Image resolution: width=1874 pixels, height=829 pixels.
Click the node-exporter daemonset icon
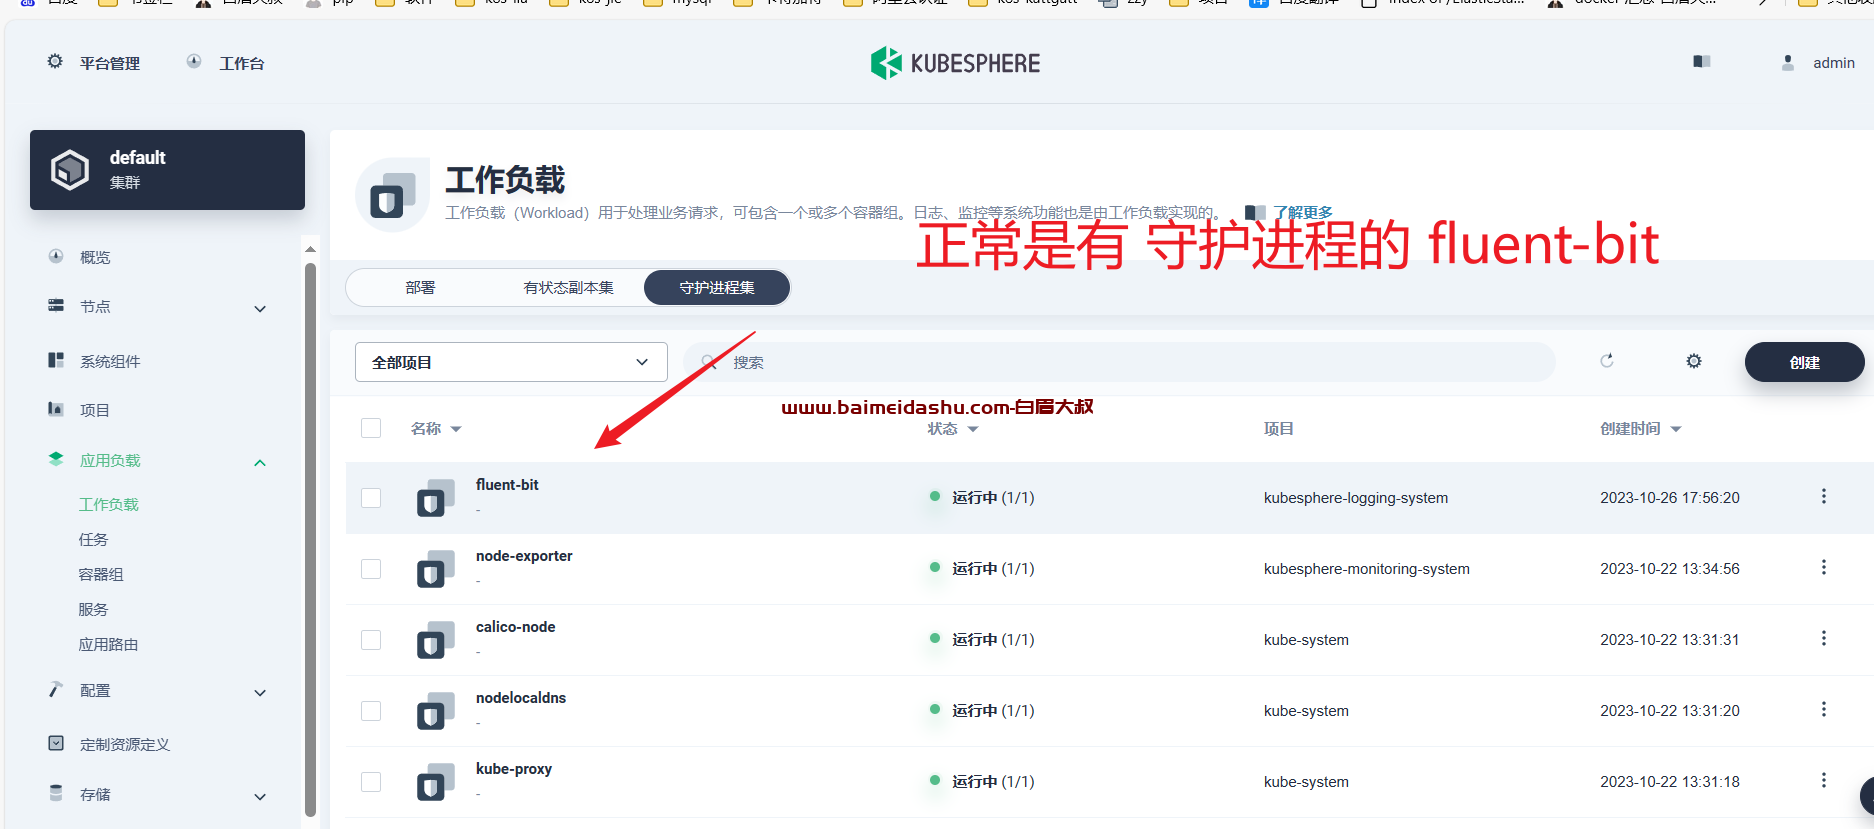click(436, 569)
